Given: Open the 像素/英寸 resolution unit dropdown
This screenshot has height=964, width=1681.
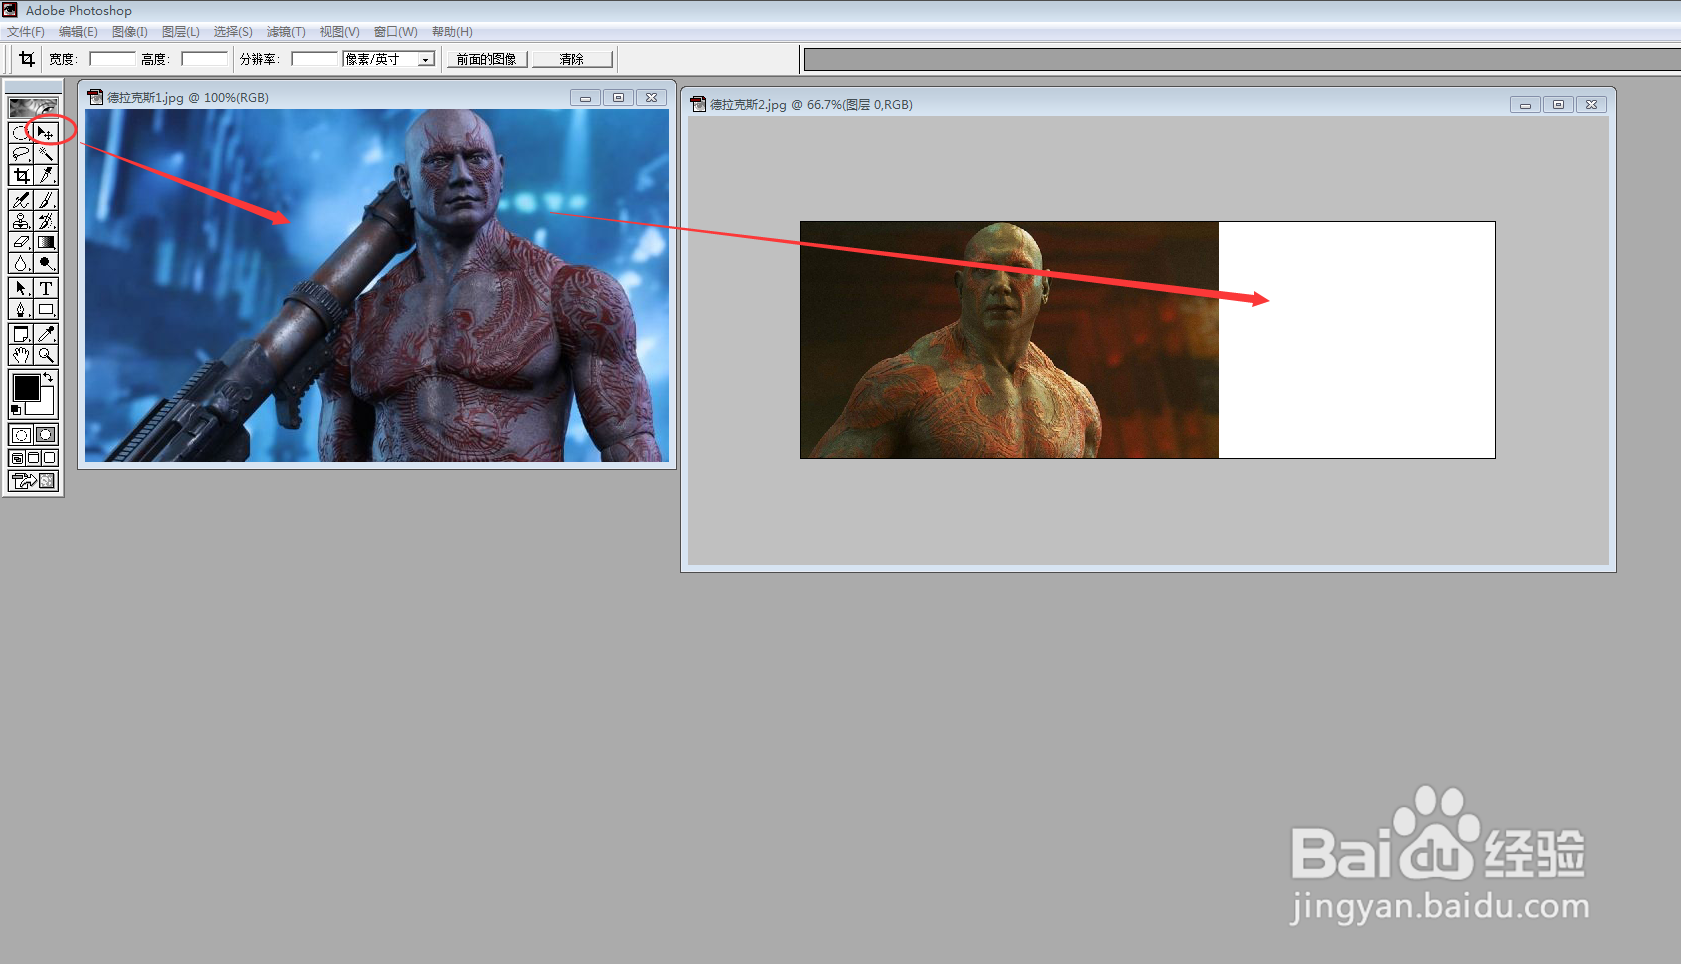Looking at the screenshot, I should [x=426, y=59].
